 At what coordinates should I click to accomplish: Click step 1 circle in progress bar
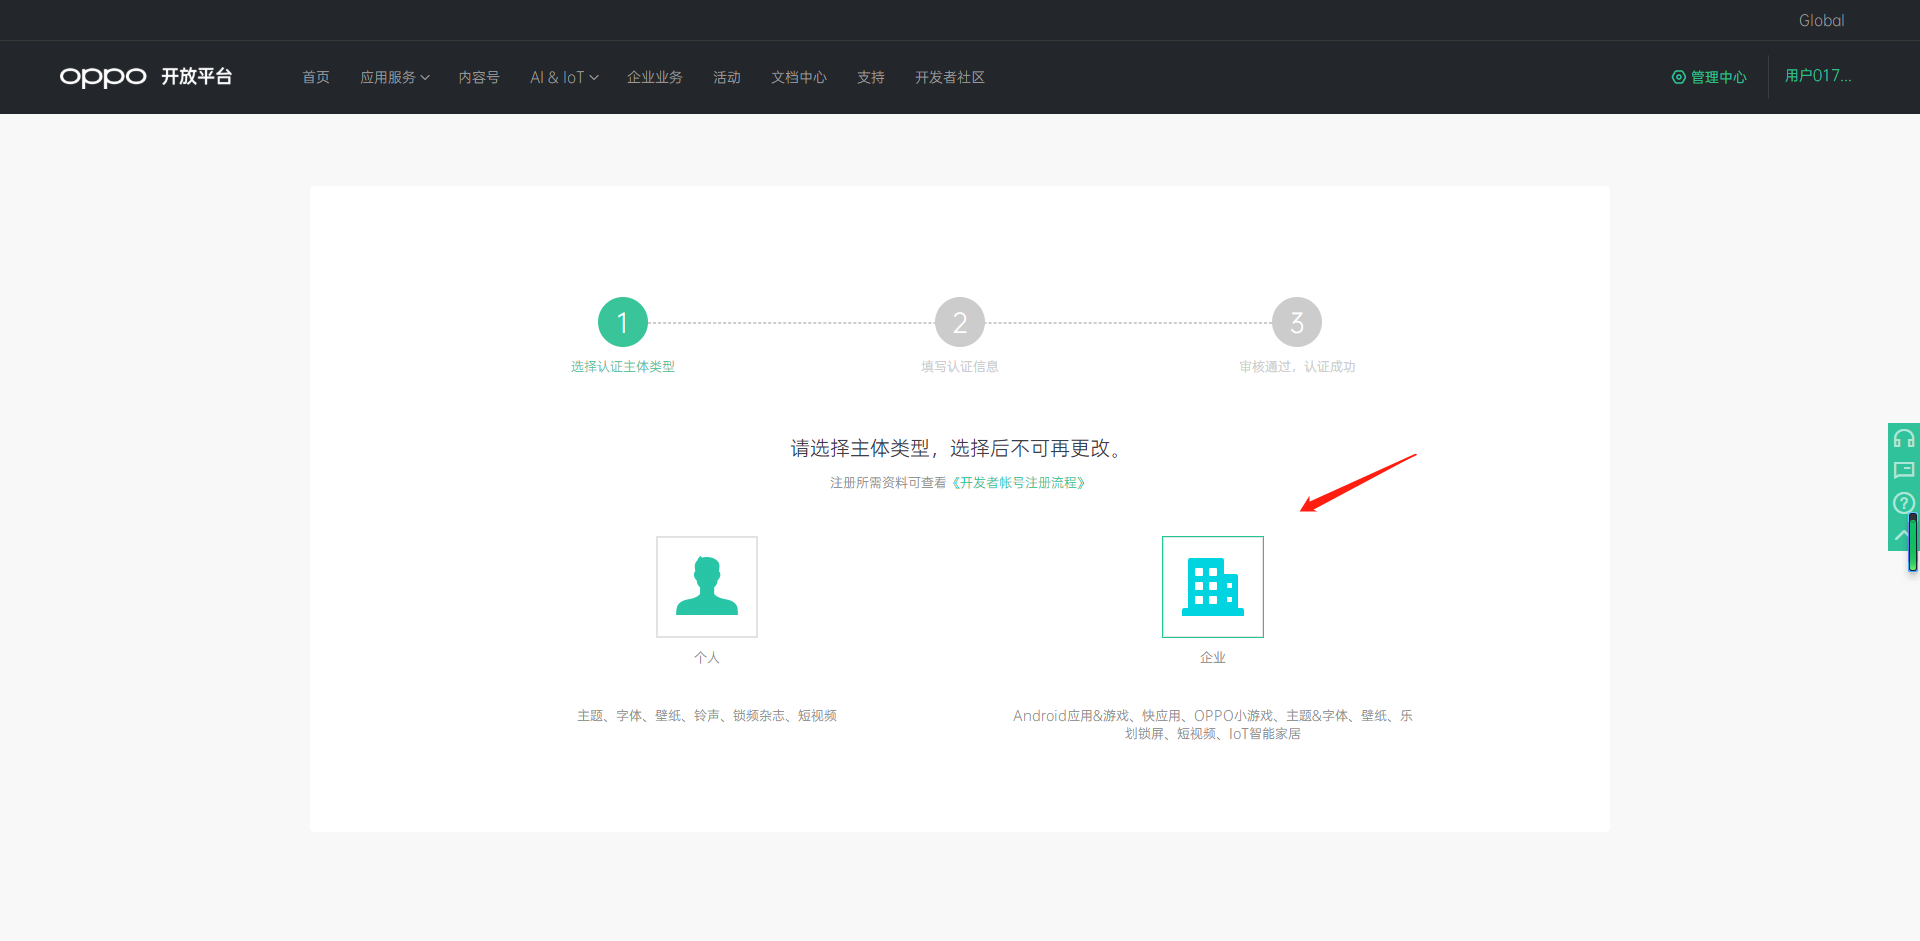pos(623,322)
